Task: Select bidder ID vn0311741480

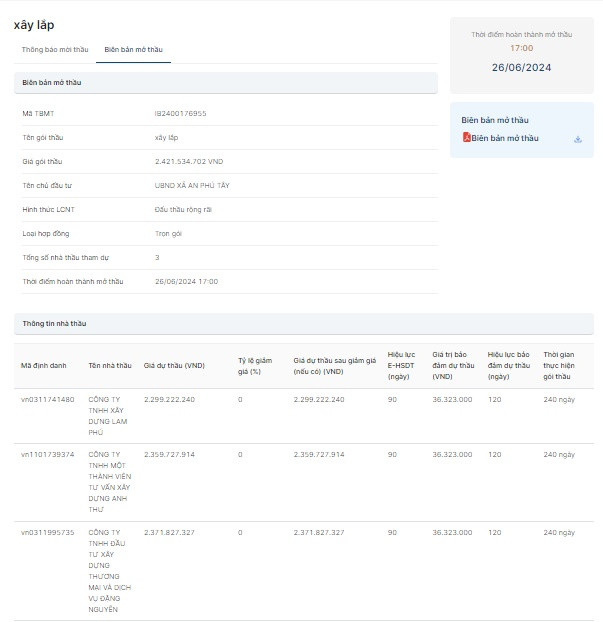Action: 48,399
